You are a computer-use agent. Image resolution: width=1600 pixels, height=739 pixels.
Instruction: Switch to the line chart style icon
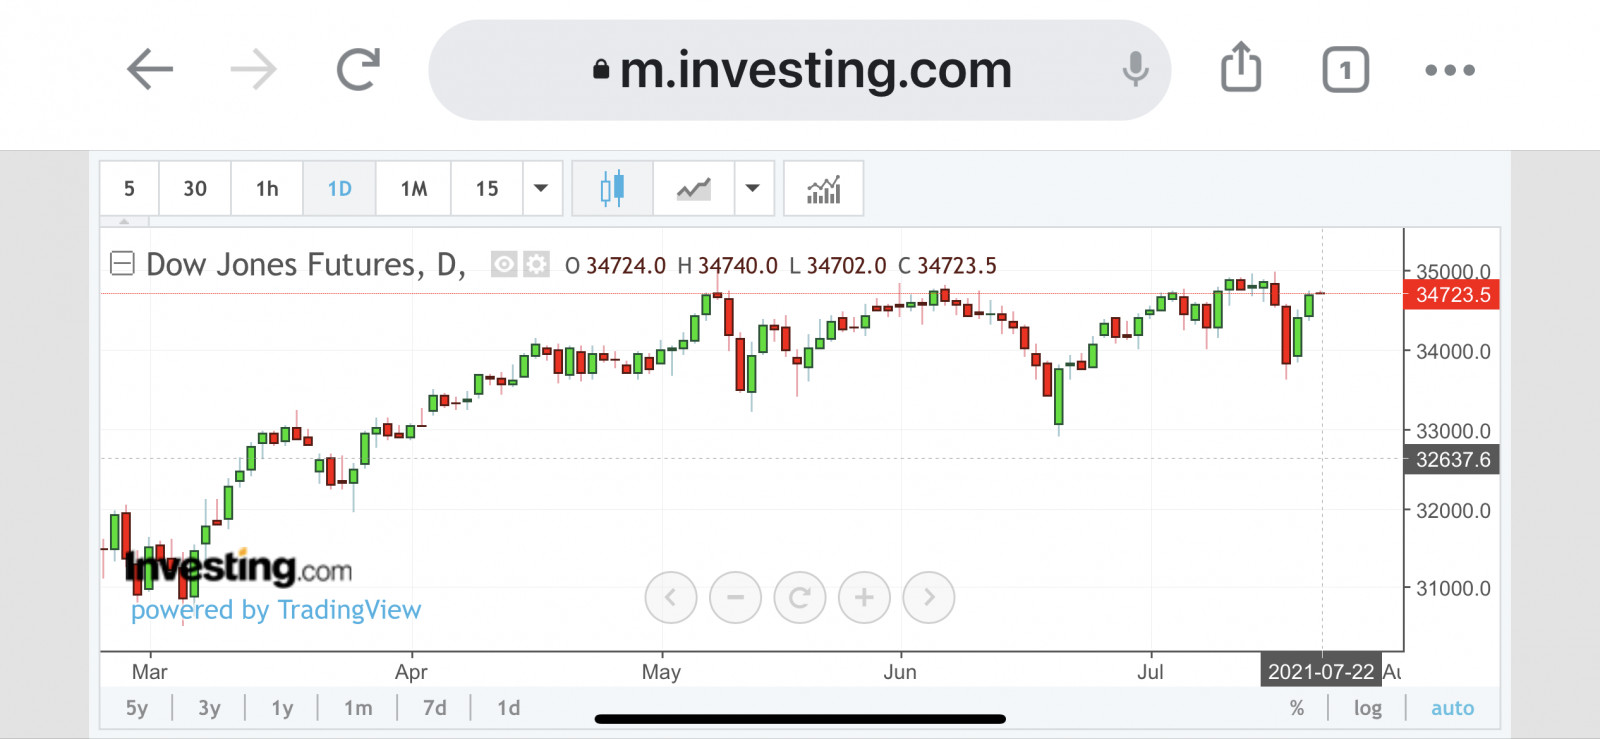coord(693,188)
